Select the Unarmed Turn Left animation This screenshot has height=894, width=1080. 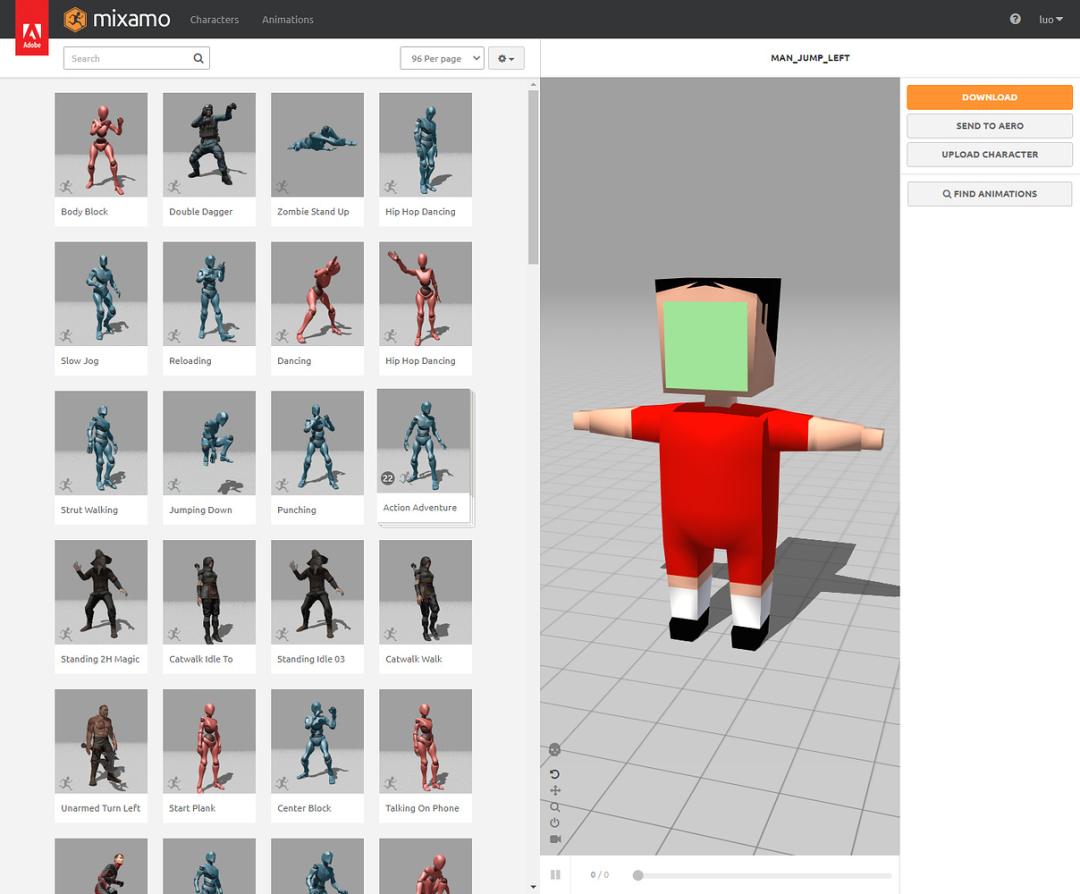(101, 756)
